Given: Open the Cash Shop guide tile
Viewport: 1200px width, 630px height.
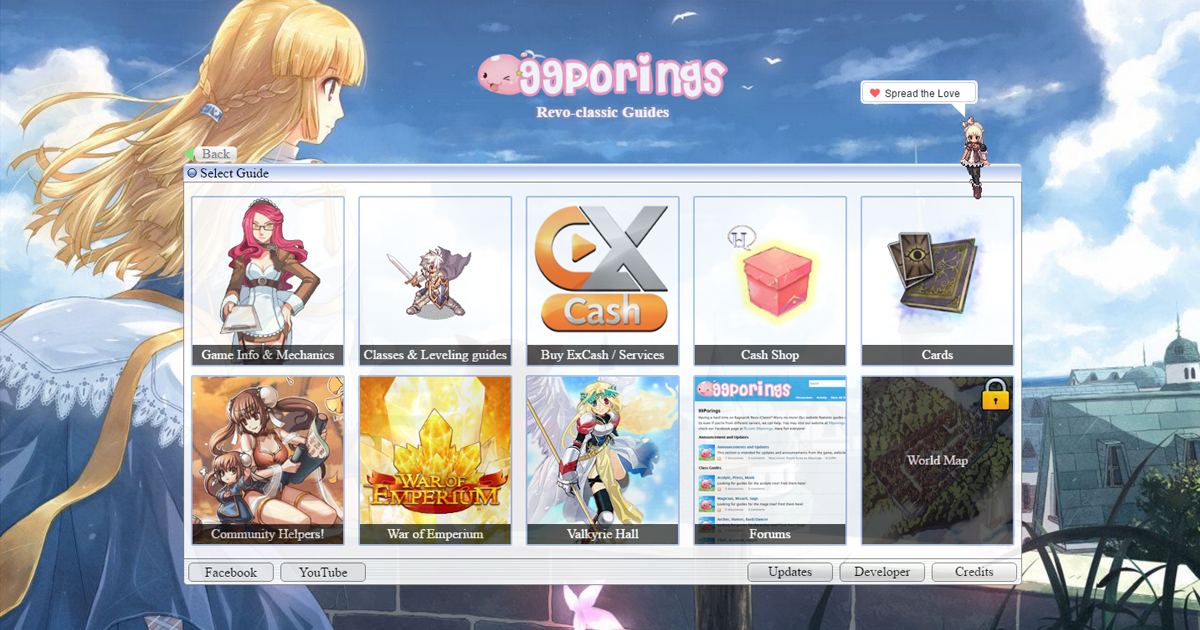Looking at the screenshot, I should 770,281.
